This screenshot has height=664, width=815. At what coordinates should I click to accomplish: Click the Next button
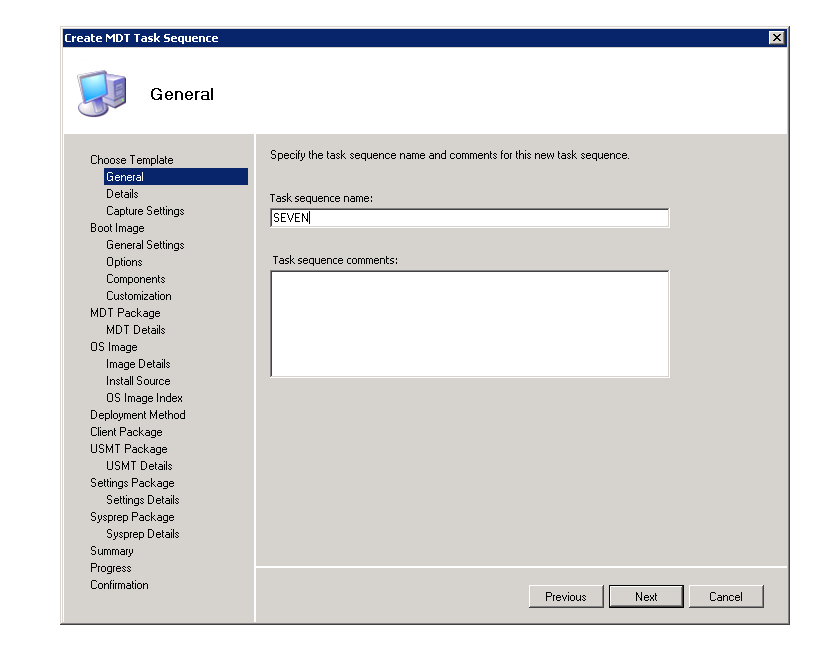pos(646,597)
